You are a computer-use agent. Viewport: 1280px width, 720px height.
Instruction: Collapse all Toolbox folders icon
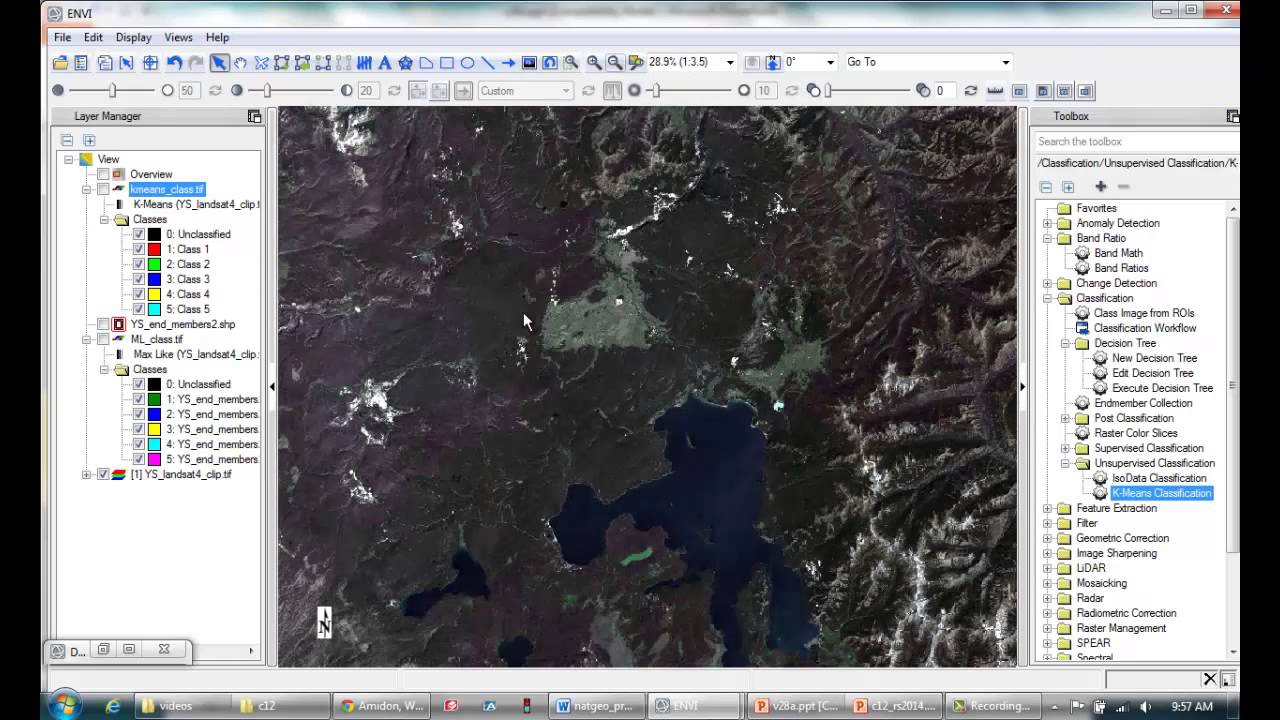pos(1046,187)
